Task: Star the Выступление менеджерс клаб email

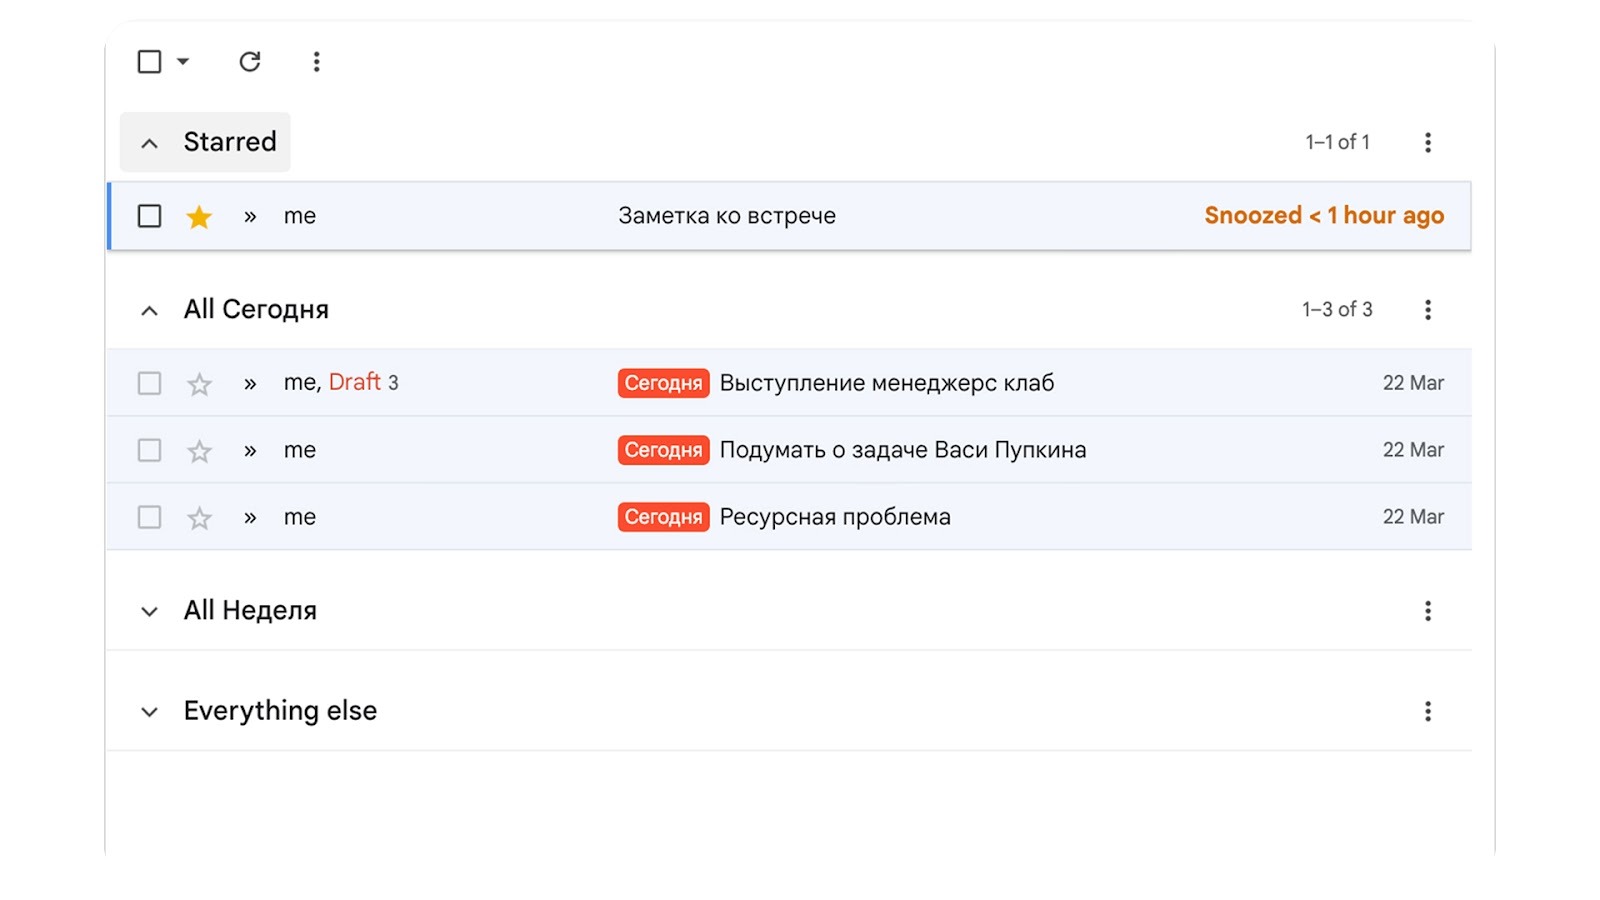Action: (x=199, y=382)
